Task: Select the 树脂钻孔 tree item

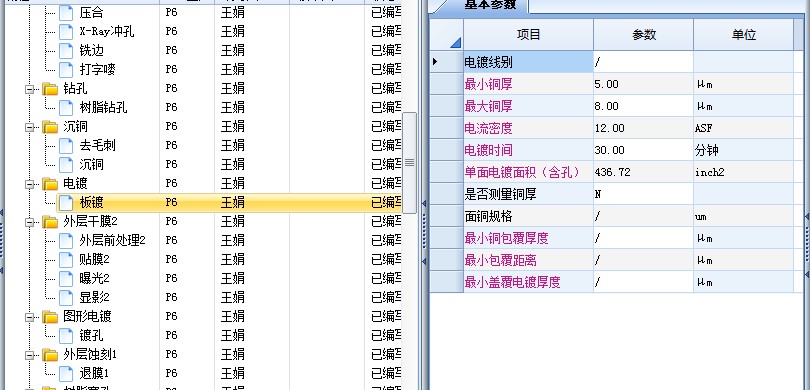Action: tap(103, 107)
